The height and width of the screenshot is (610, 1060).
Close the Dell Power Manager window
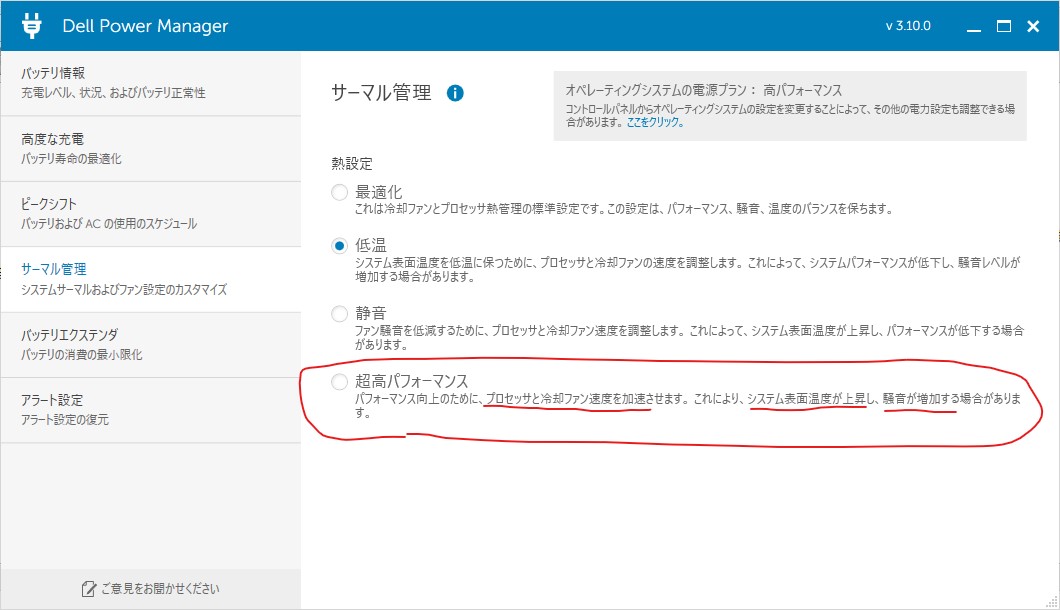click(x=1034, y=26)
